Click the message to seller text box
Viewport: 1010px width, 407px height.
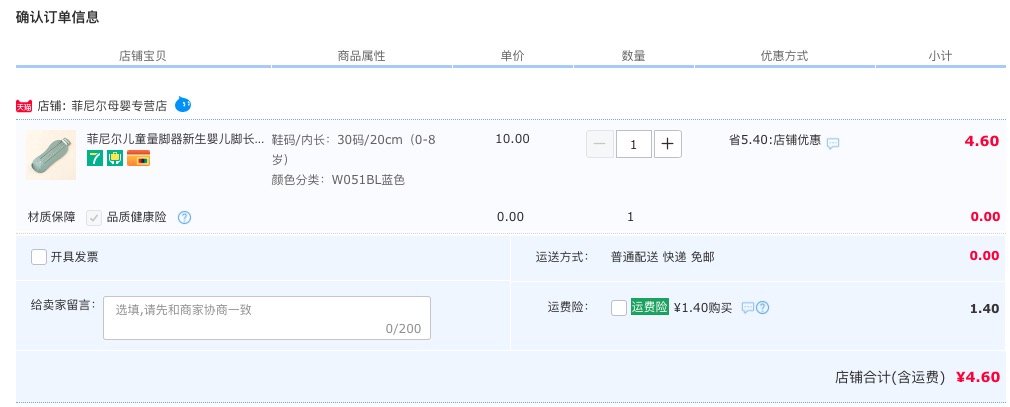(267, 318)
